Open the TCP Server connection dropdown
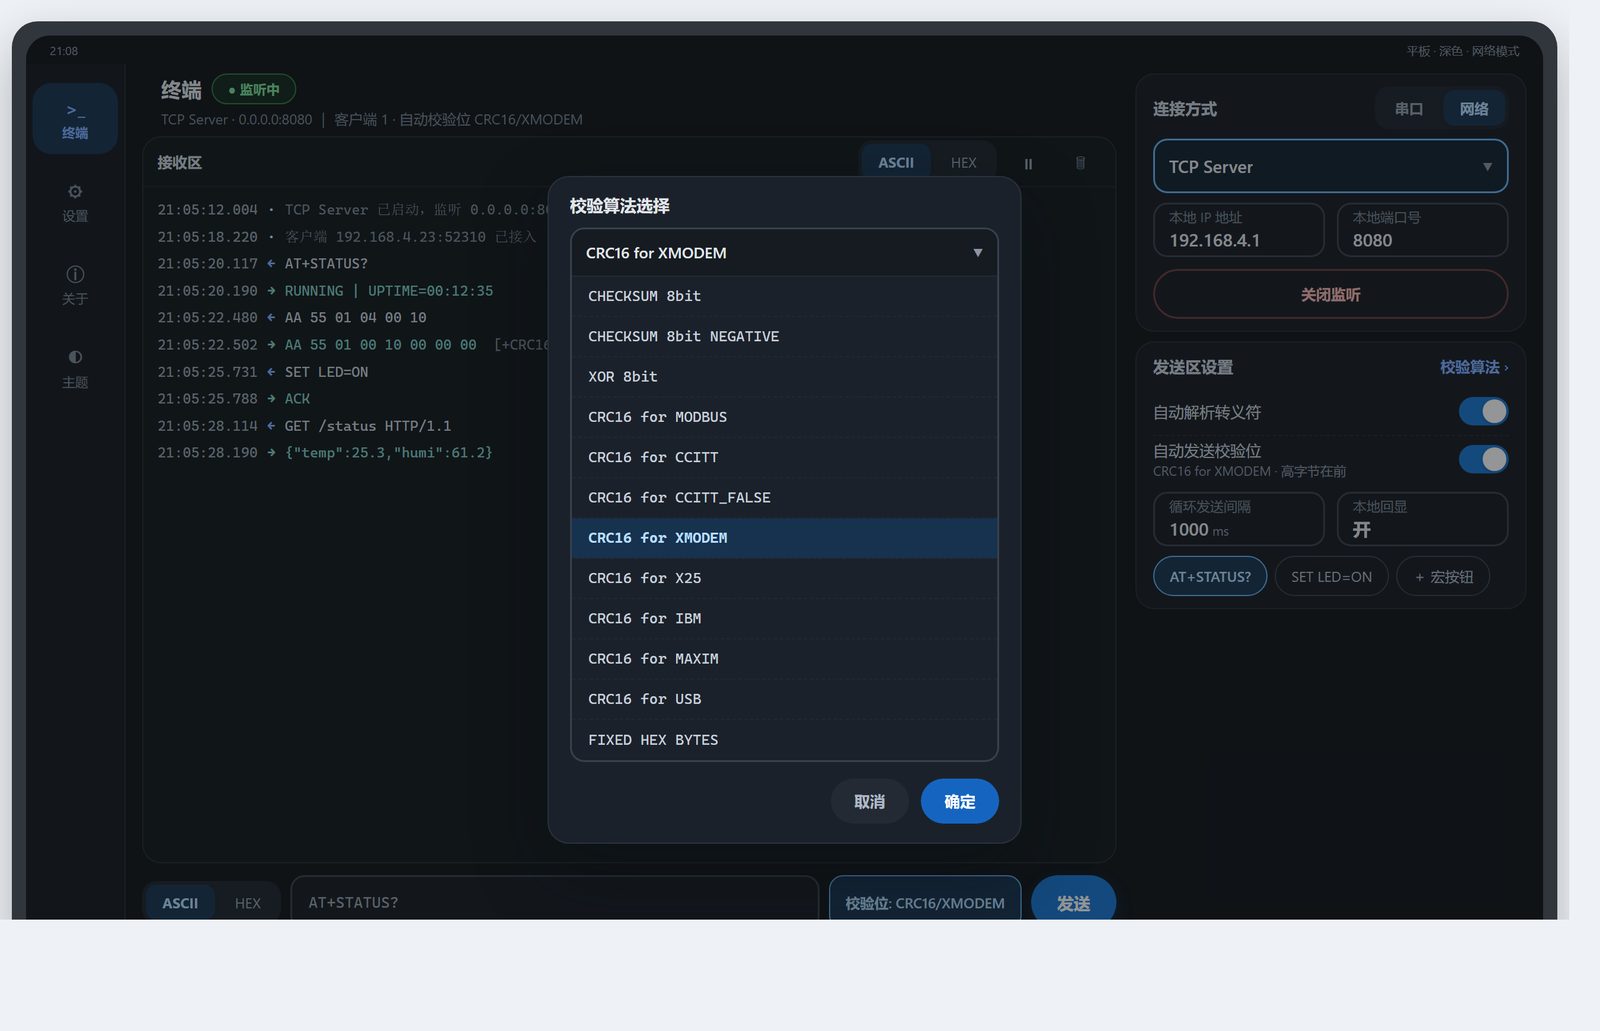The height and width of the screenshot is (1031, 1600). point(1330,166)
